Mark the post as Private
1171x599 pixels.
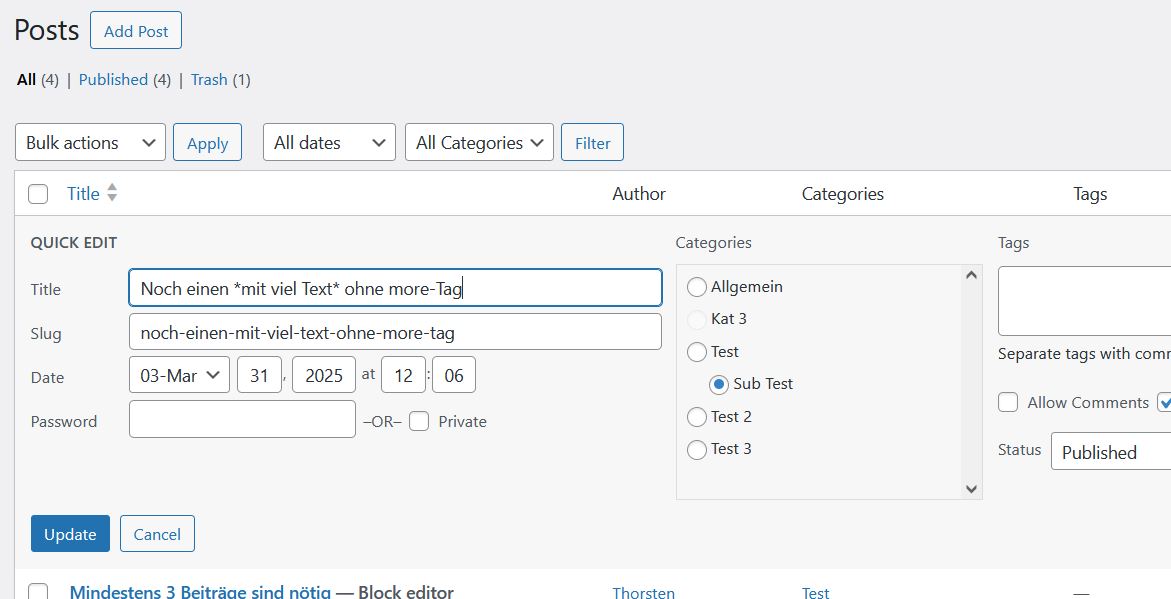tap(417, 421)
